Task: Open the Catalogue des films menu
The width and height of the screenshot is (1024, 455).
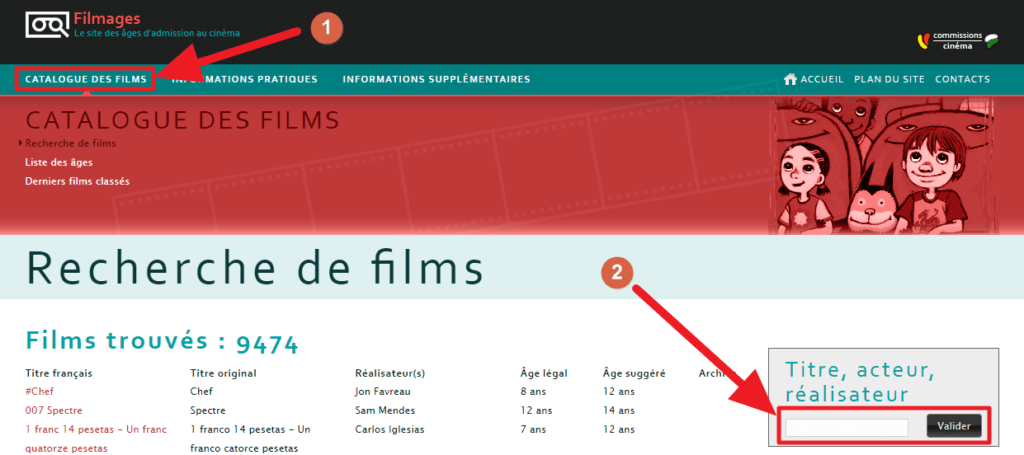Action: coord(86,80)
